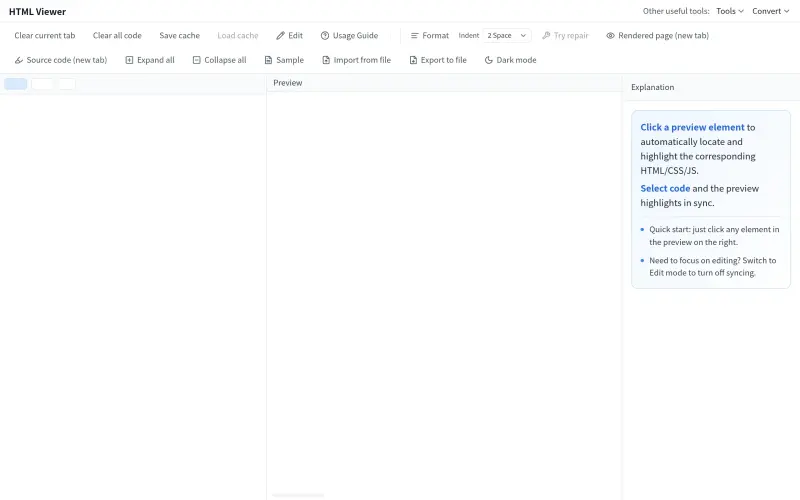Click the HTML Viewer title
Screen dimensions: 800x500
coord(37,11)
